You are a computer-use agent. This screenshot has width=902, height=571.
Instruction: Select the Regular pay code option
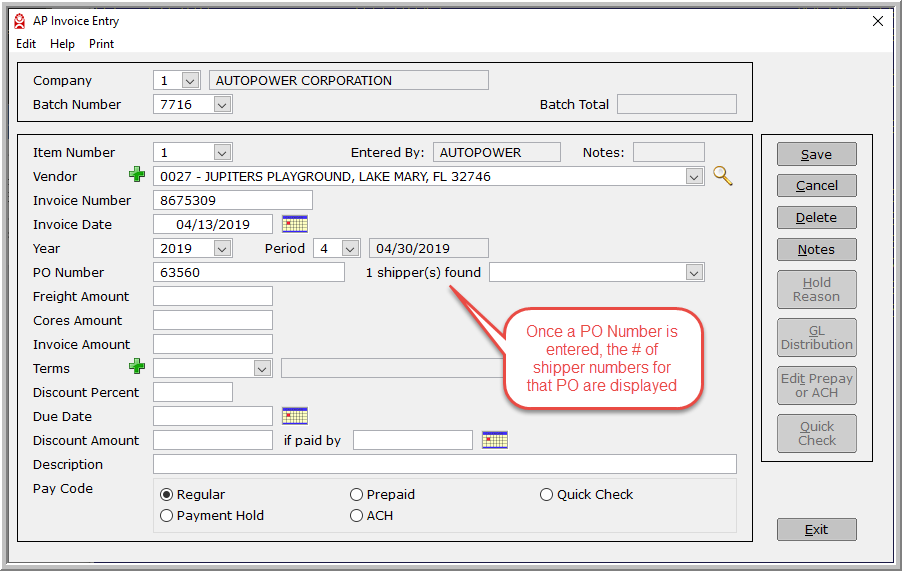pos(167,494)
